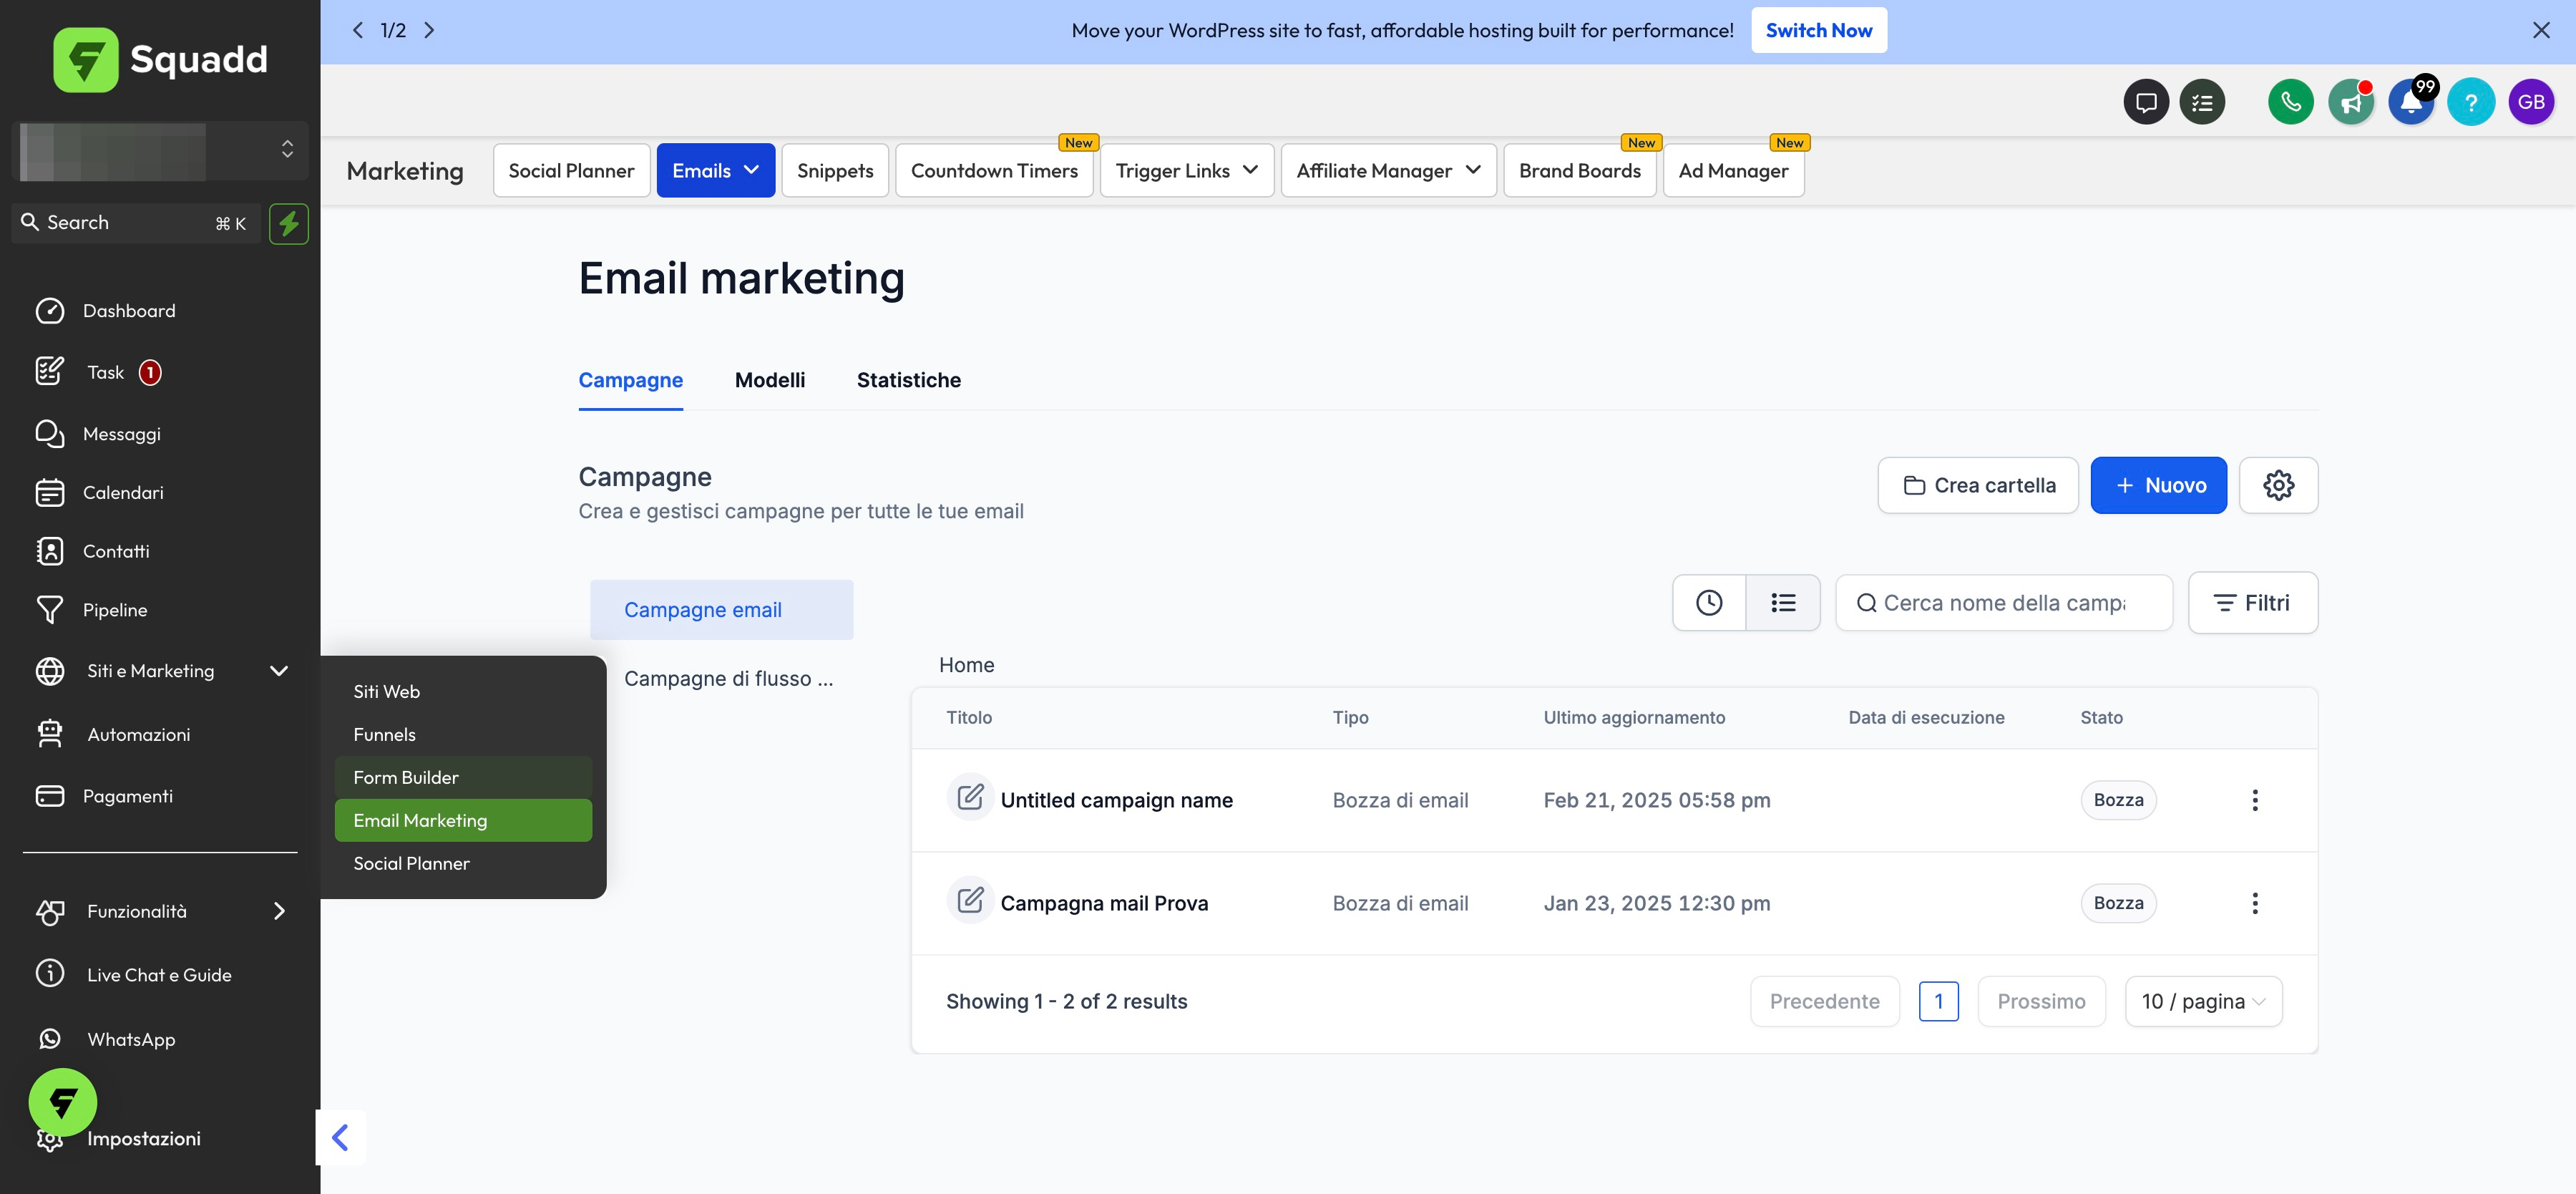This screenshot has height=1194, width=2576.
Task: Expand the Affiliate Manager dropdown
Action: coord(1387,171)
